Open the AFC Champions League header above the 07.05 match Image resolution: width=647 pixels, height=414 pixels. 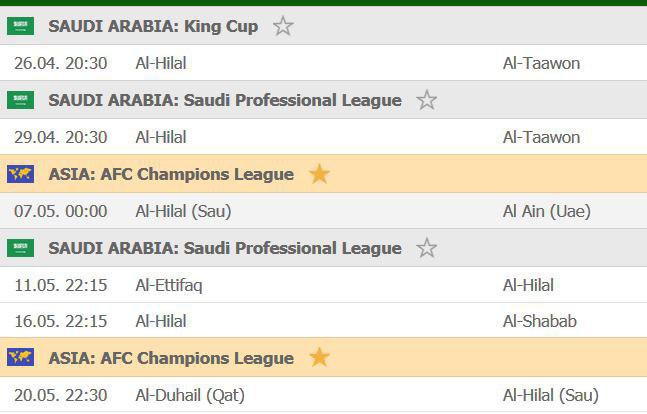[x=171, y=174]
